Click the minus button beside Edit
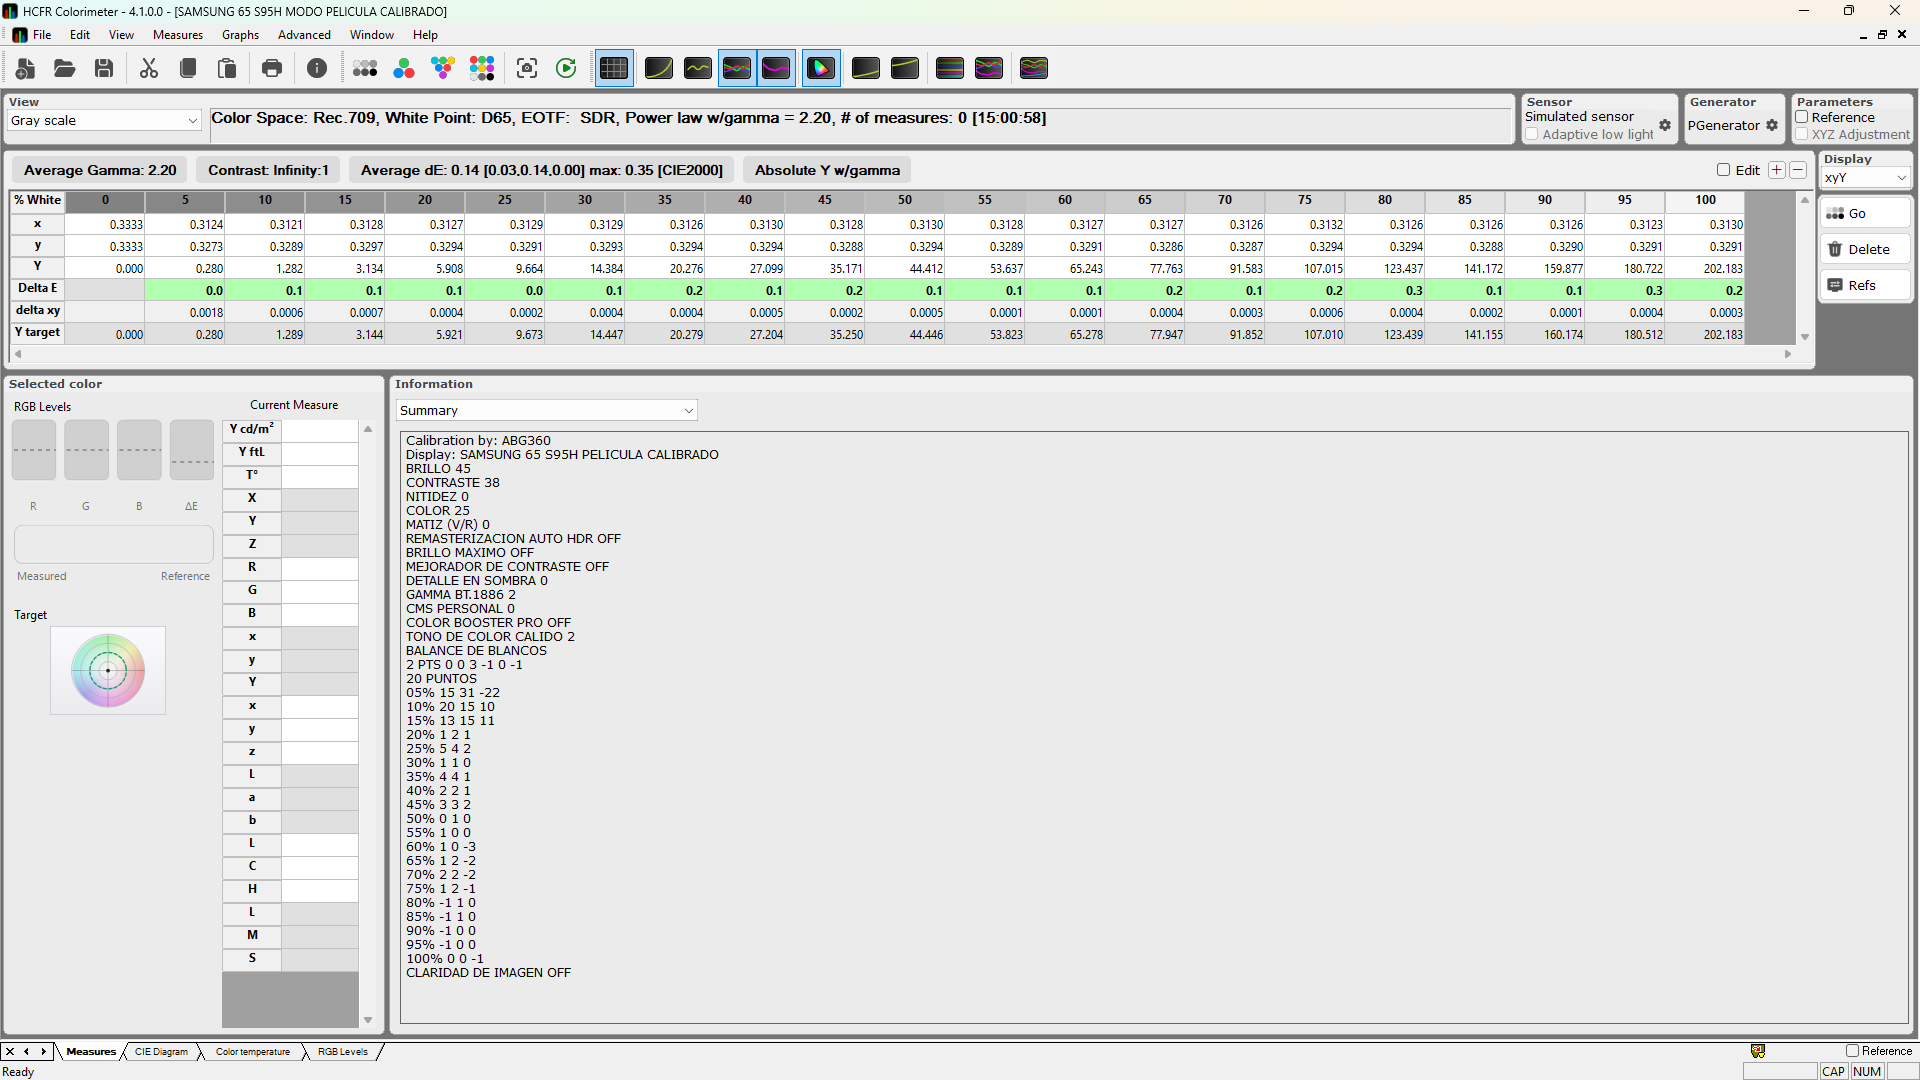 (x=1798, y=170)
